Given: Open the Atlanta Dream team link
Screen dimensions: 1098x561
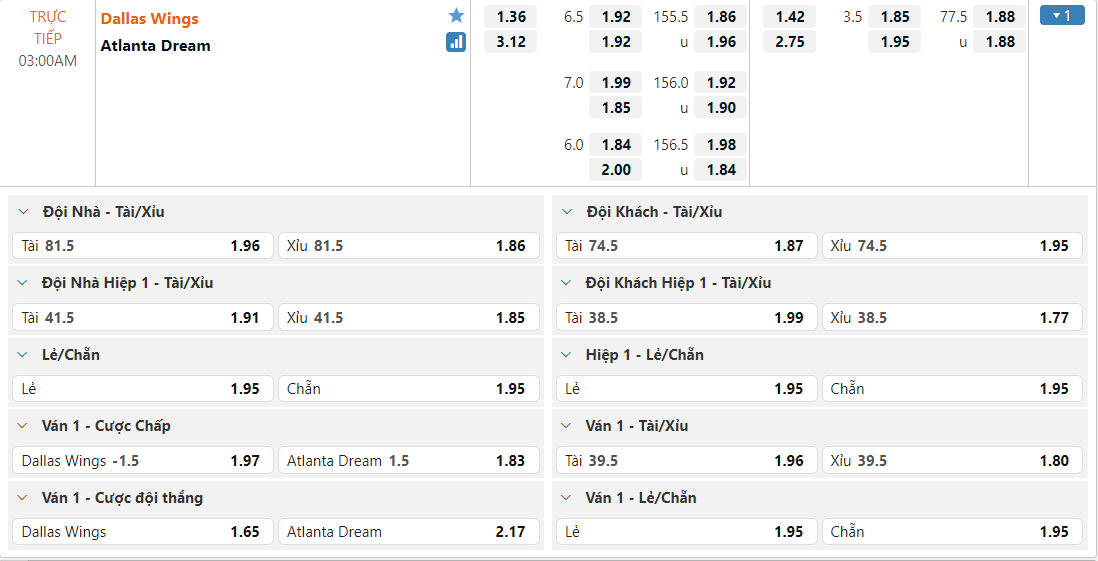Looking at the screenshot, I should click(156, 46).
